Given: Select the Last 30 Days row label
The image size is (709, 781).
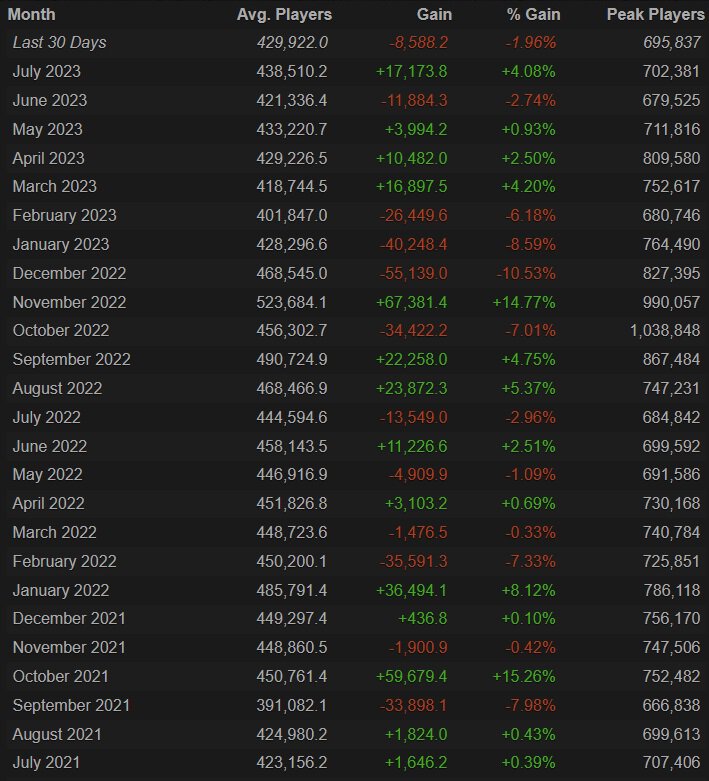Looking at the screenshot, I should (59, 43).
